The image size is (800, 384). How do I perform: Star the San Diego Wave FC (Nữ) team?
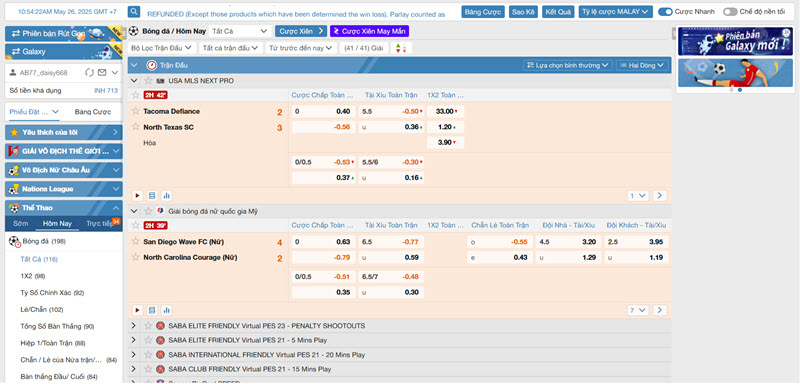[136, 241]
